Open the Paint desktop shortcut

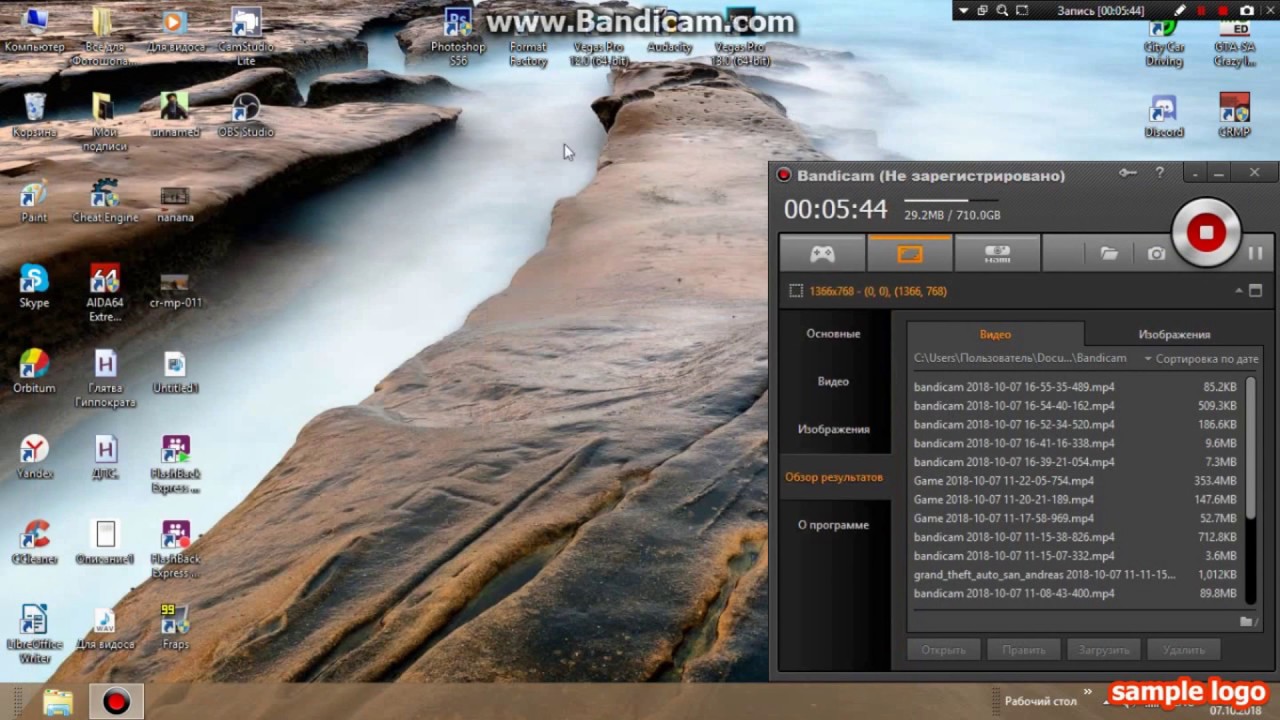pos(34,201)
